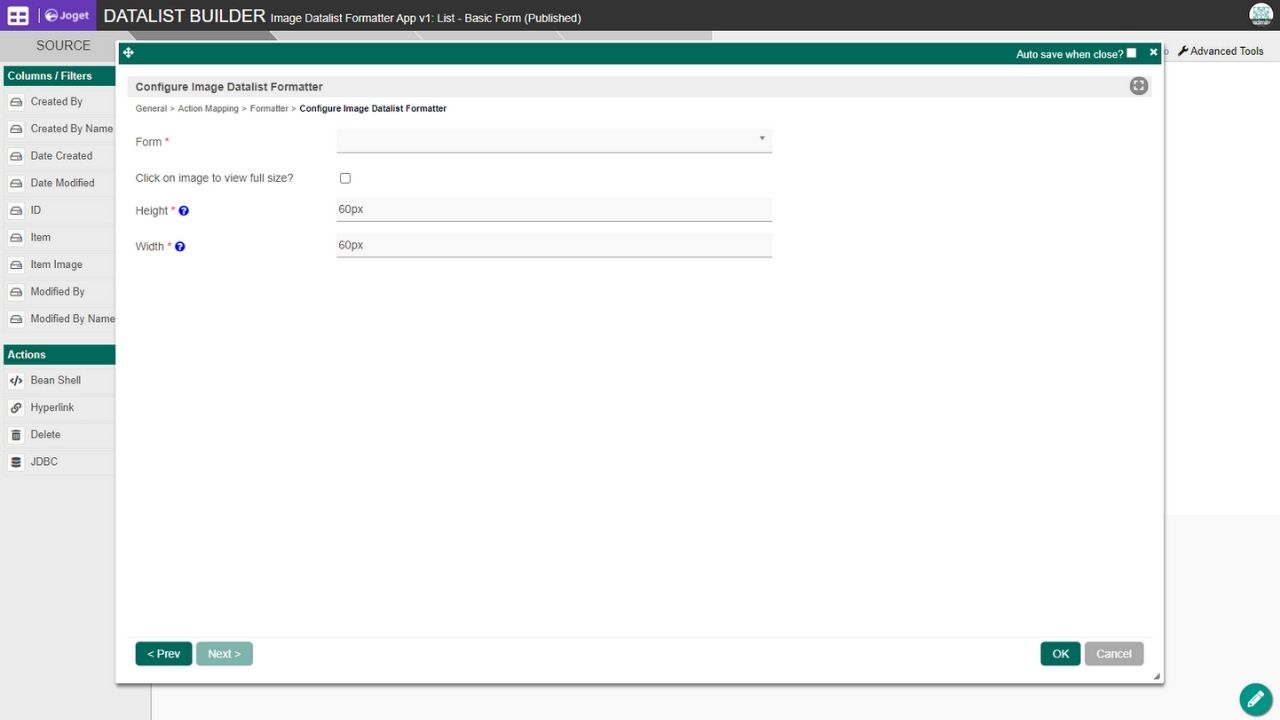1280x720 pixels.
Task: Click the move dialog crosshair icon
Action: click(x=128, y=53)
